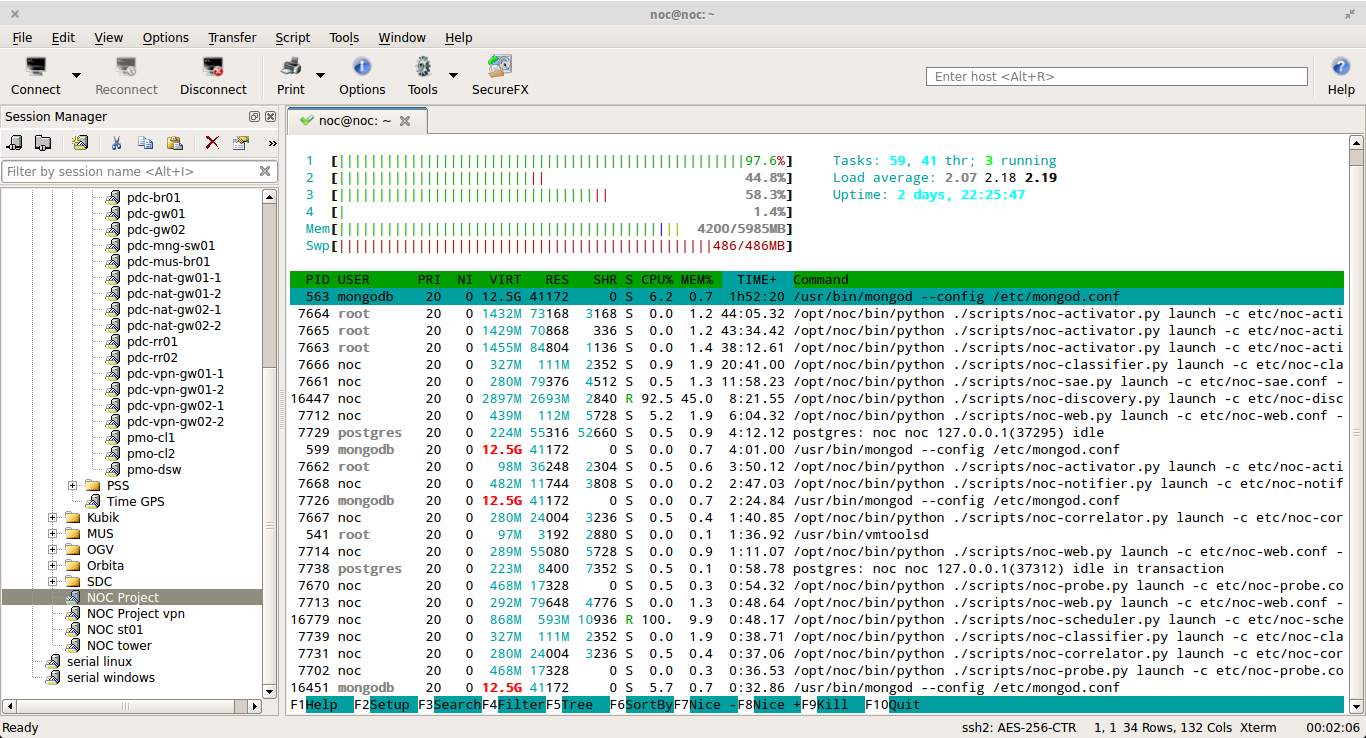Screen dimensions: 1366x738
Task: Click the red X delete icon in Session Manager
Action: tap(212, 143)
